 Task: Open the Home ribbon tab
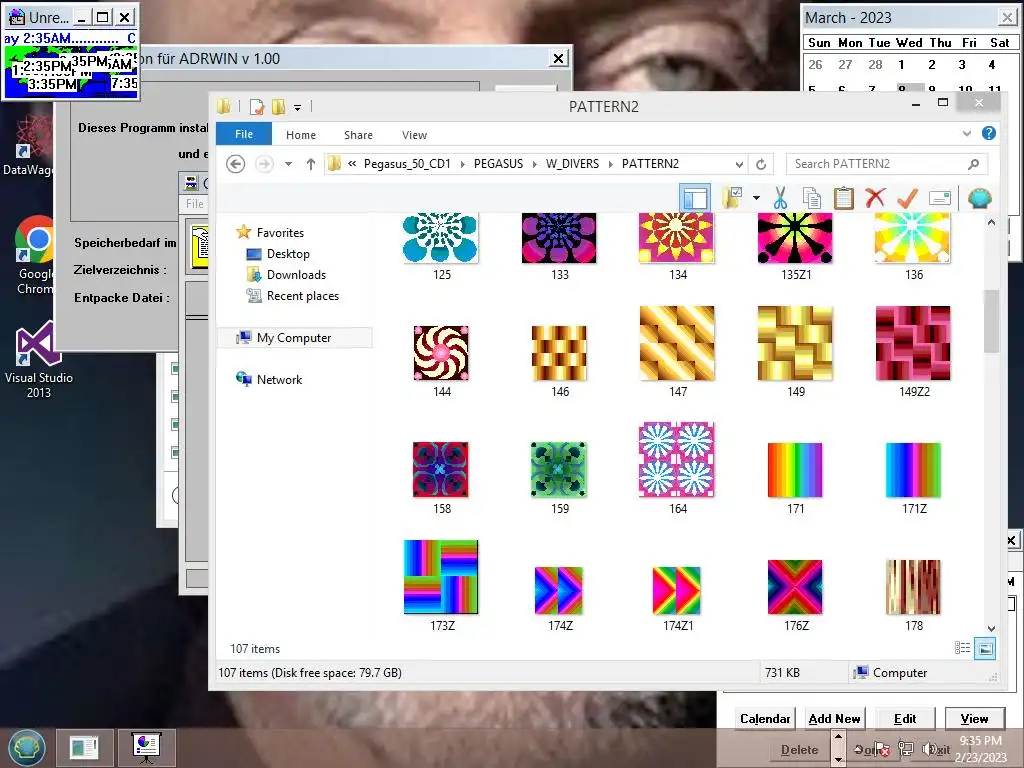(x=300, y=135)
